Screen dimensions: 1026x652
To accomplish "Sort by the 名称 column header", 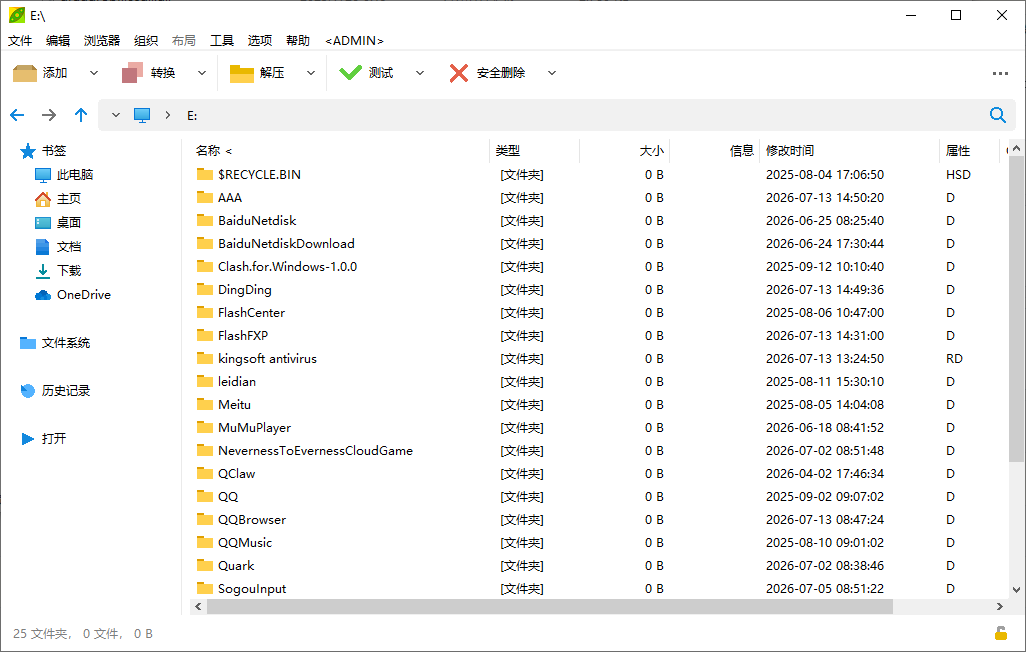I will [339, 151].
